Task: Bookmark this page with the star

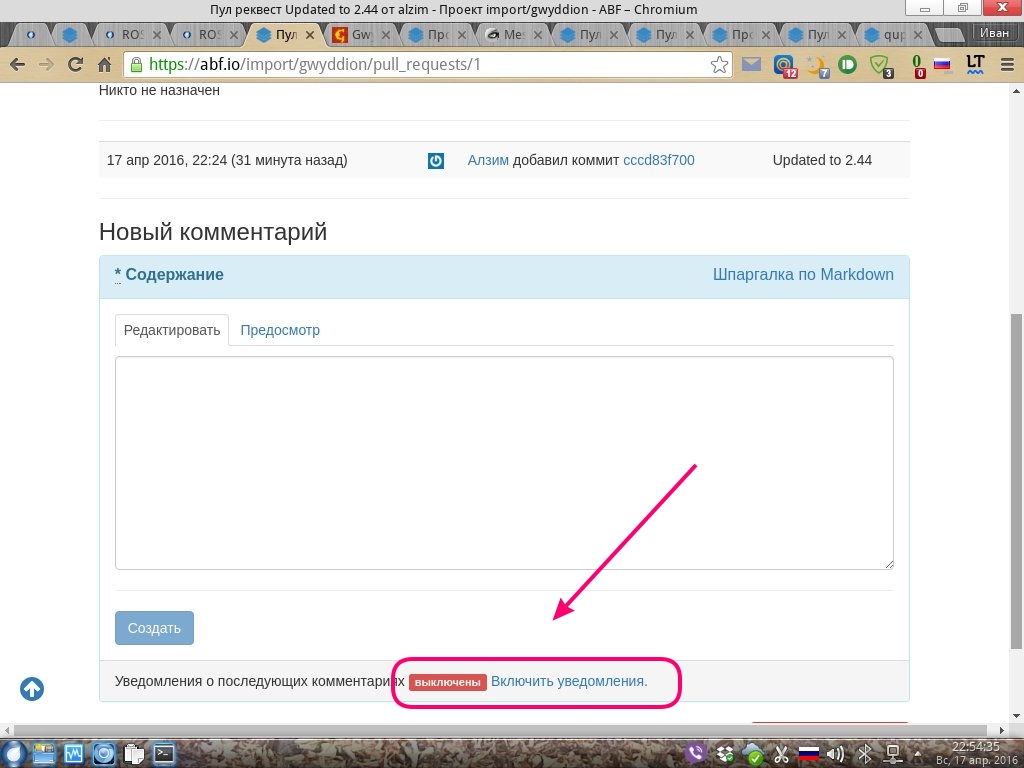Action: click(719, 65)
